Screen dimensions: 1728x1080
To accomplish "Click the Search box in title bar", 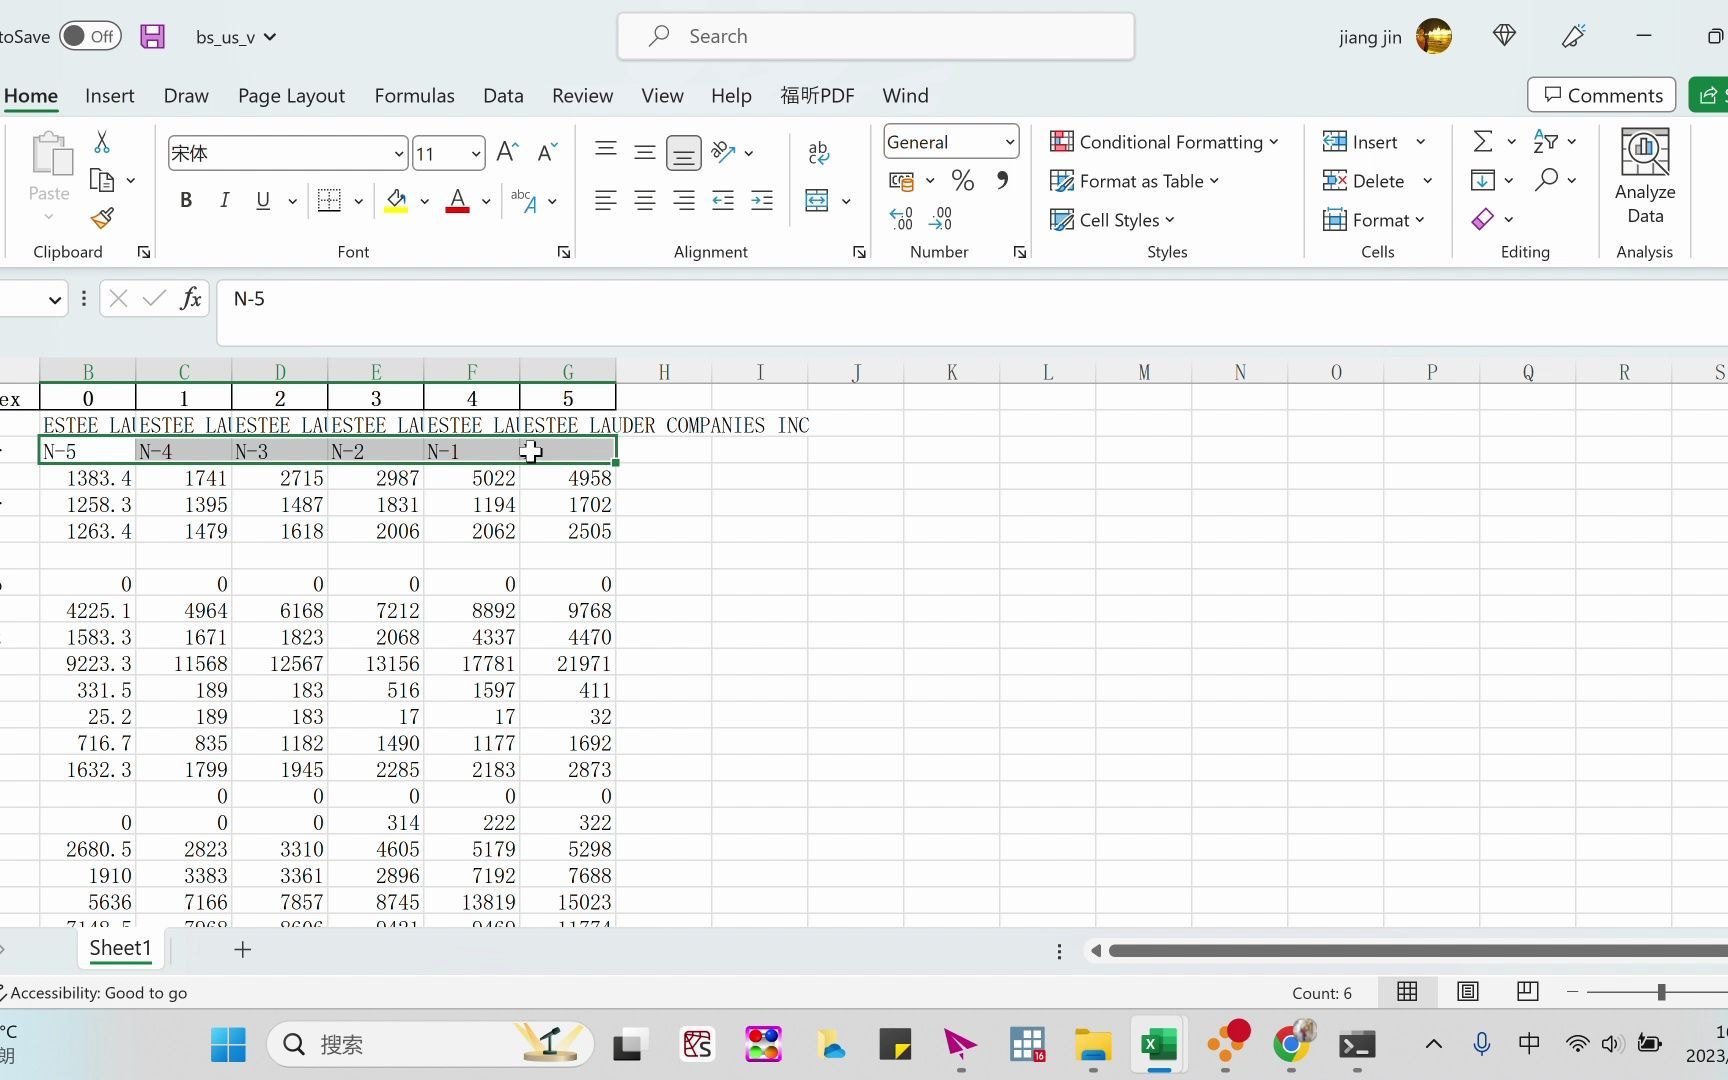I will click(x=876, y=36).
